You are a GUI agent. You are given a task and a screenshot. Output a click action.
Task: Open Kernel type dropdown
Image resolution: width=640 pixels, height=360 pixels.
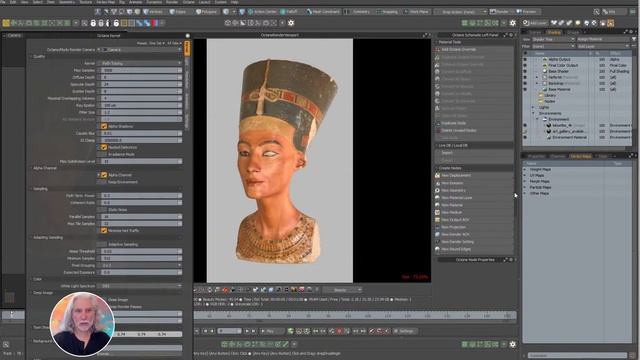(141, 63)
